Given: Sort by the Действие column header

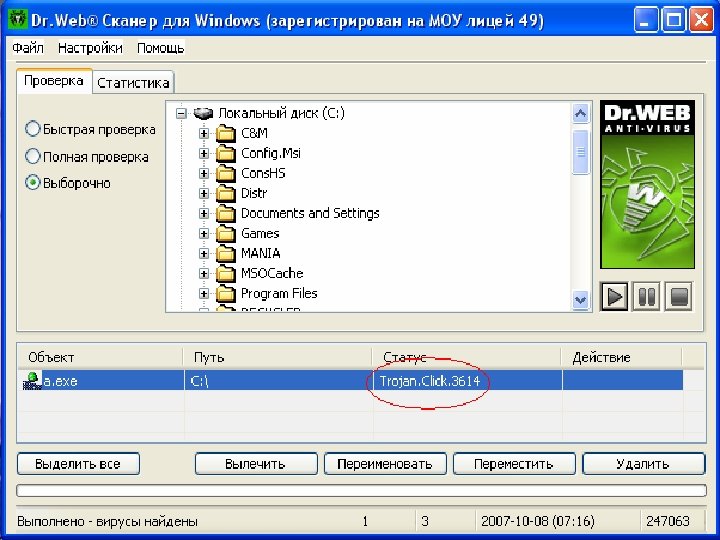Looking at the screenshot, I should 621,357.
